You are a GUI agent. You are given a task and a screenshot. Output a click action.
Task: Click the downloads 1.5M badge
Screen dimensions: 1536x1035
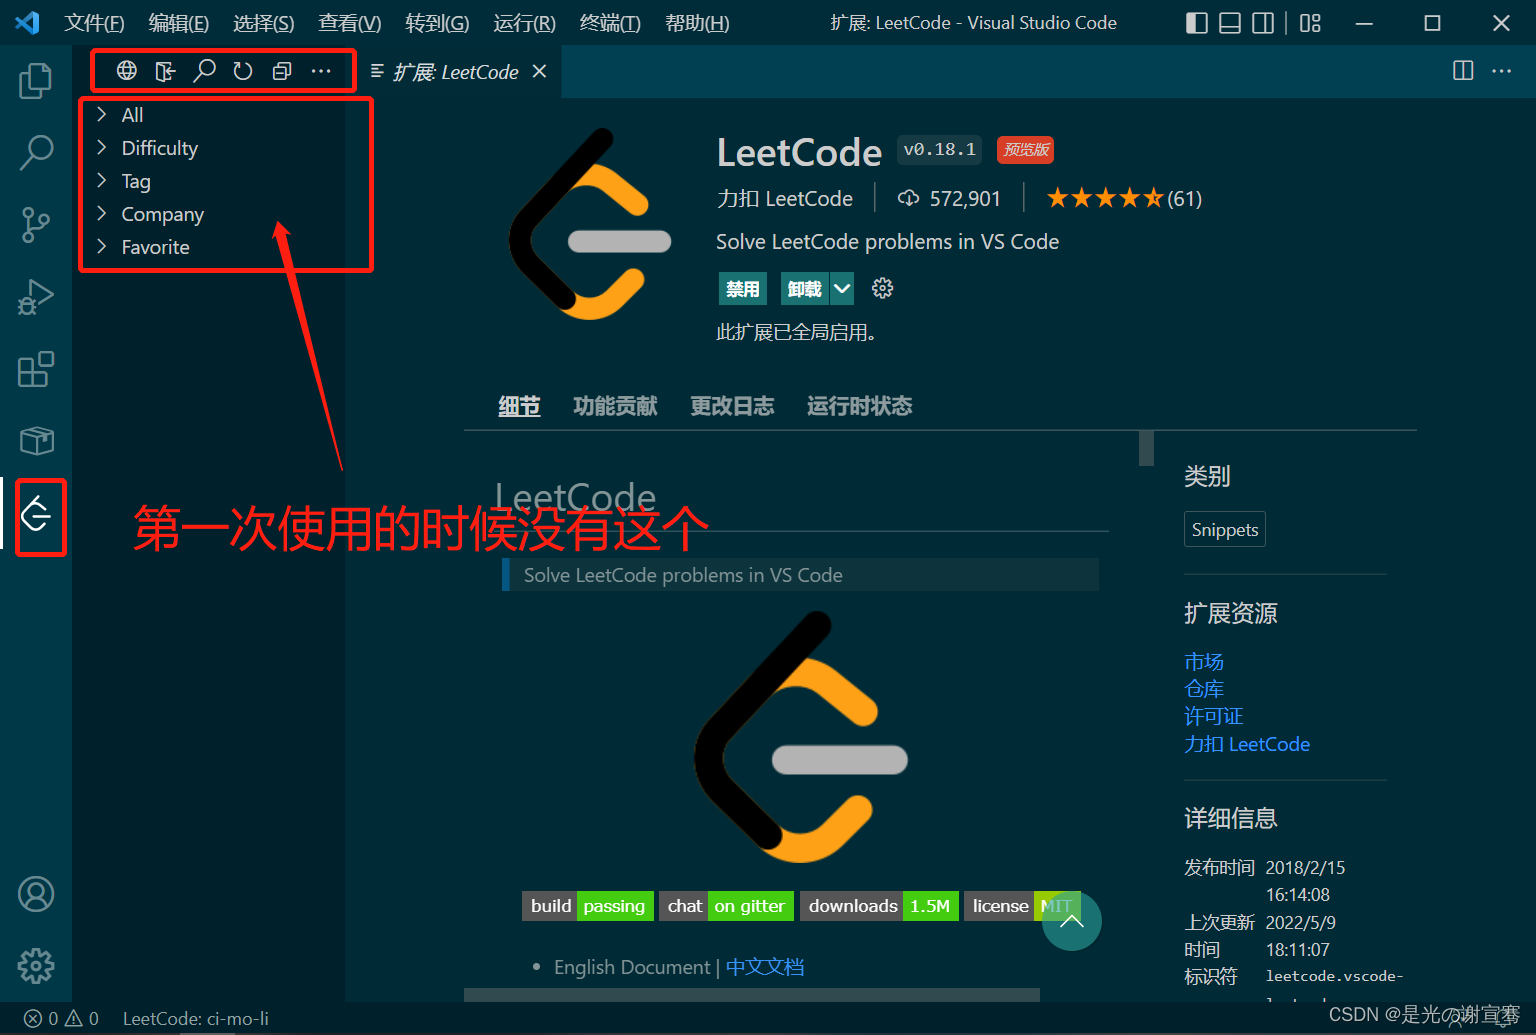880,906
